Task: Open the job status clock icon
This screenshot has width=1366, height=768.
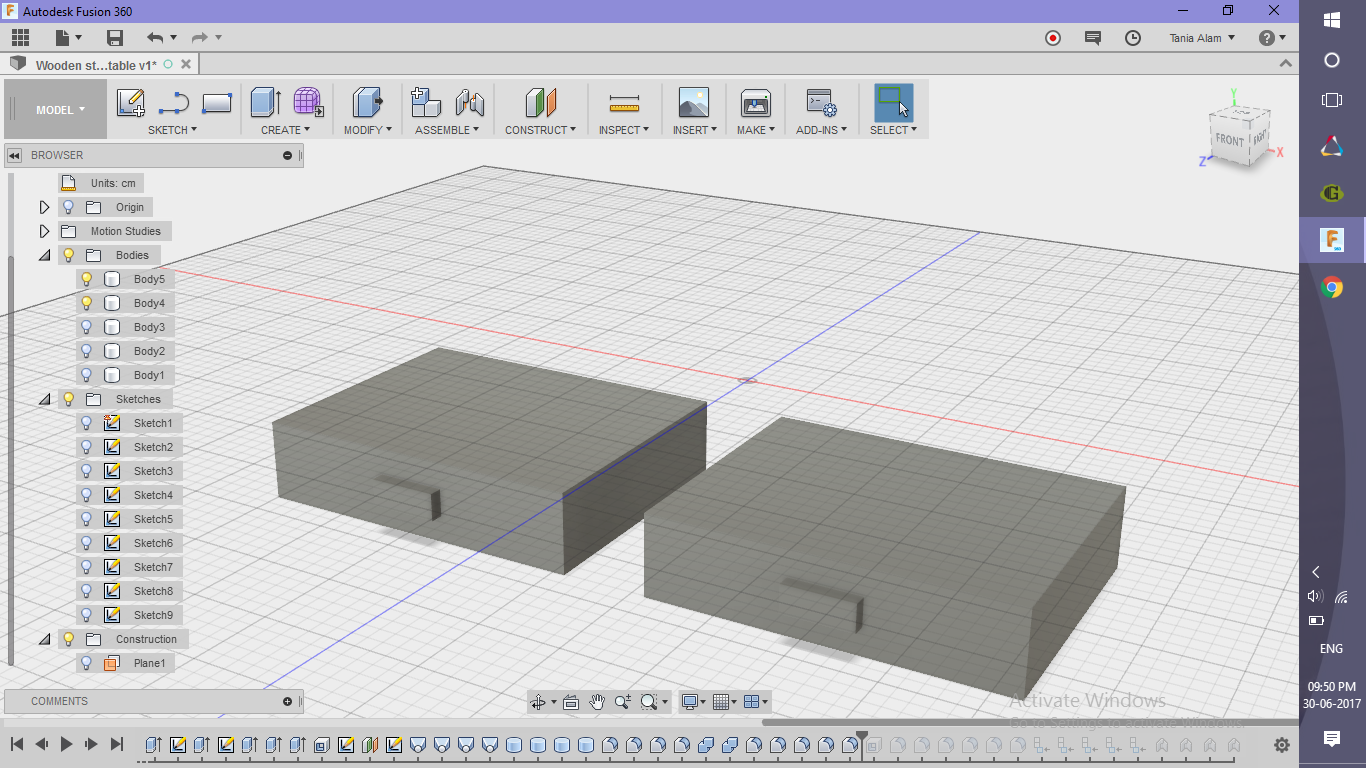Action: coord(1133,38)
